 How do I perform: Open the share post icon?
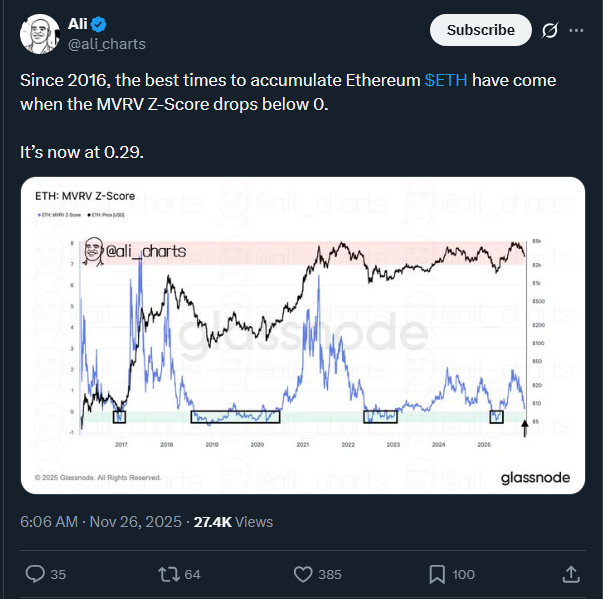[x=570, y=574]
